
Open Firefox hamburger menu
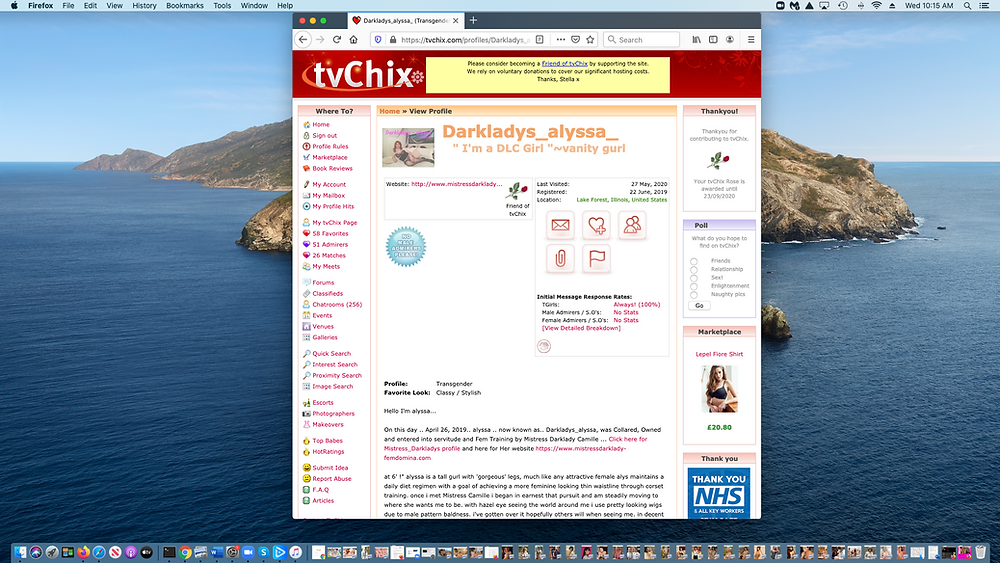pos(751,40)
